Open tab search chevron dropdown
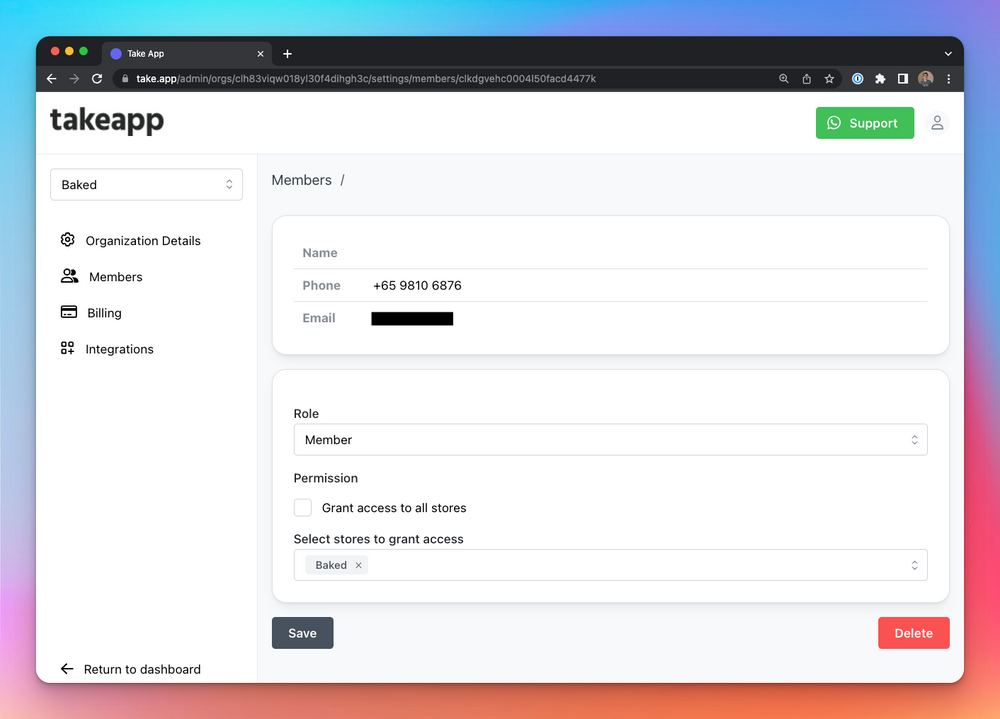 click(x=948, y=54)
